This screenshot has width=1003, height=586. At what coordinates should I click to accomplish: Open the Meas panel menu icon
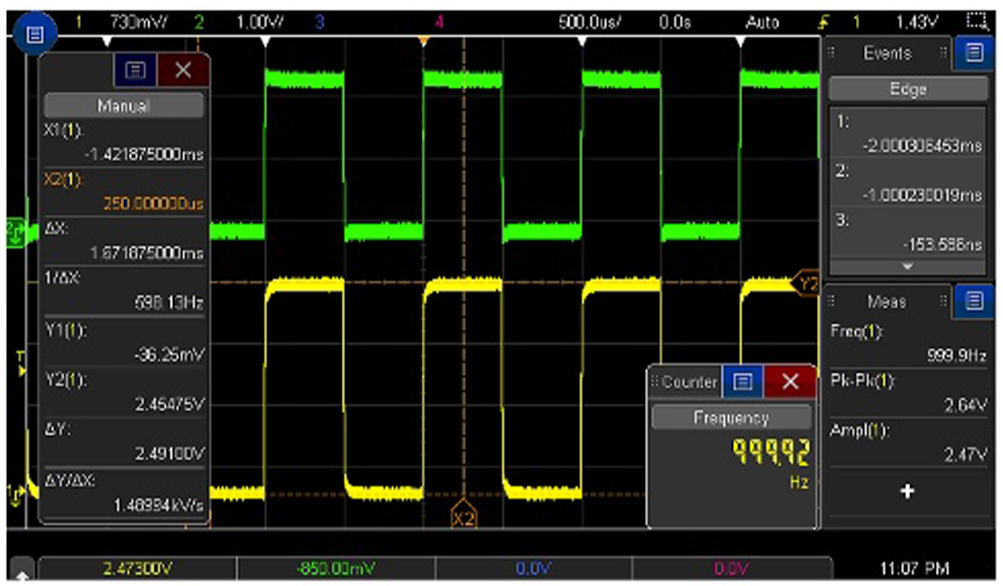tap(974, 301)
